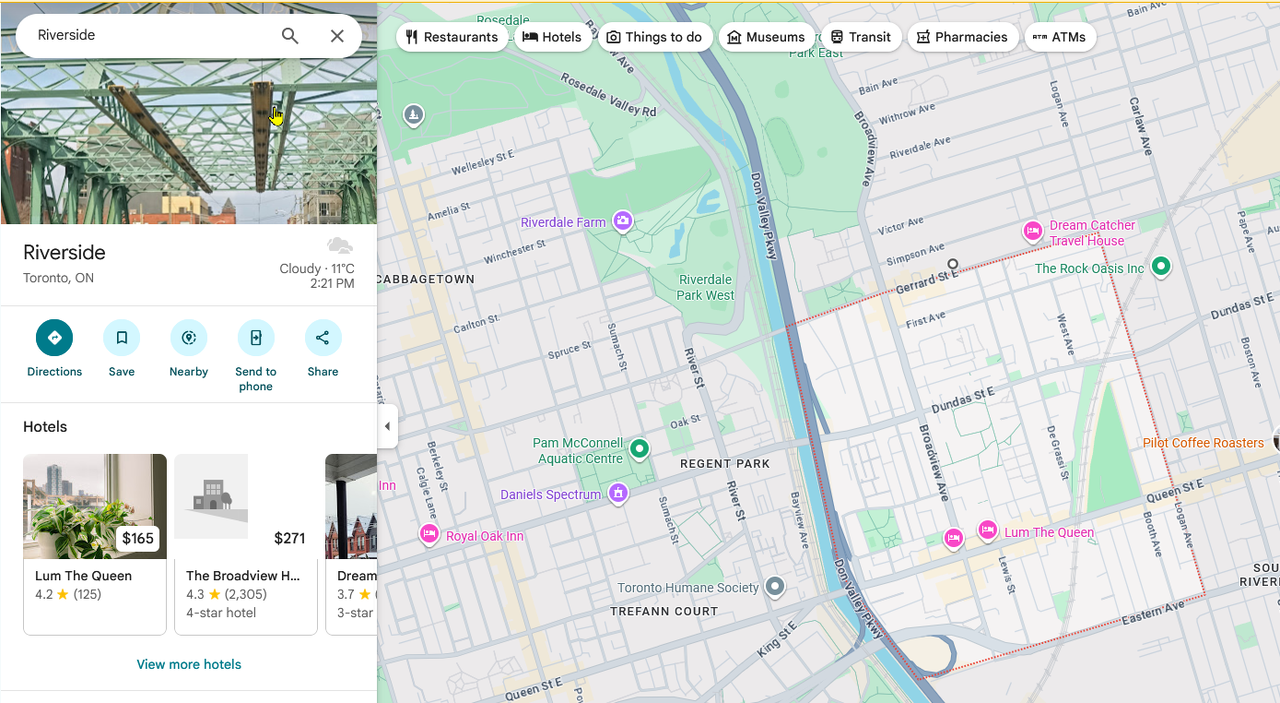Viewport: 1280px width, 703px height.
Task: Select The Broadview Hotel card
Action: point(245,543)
